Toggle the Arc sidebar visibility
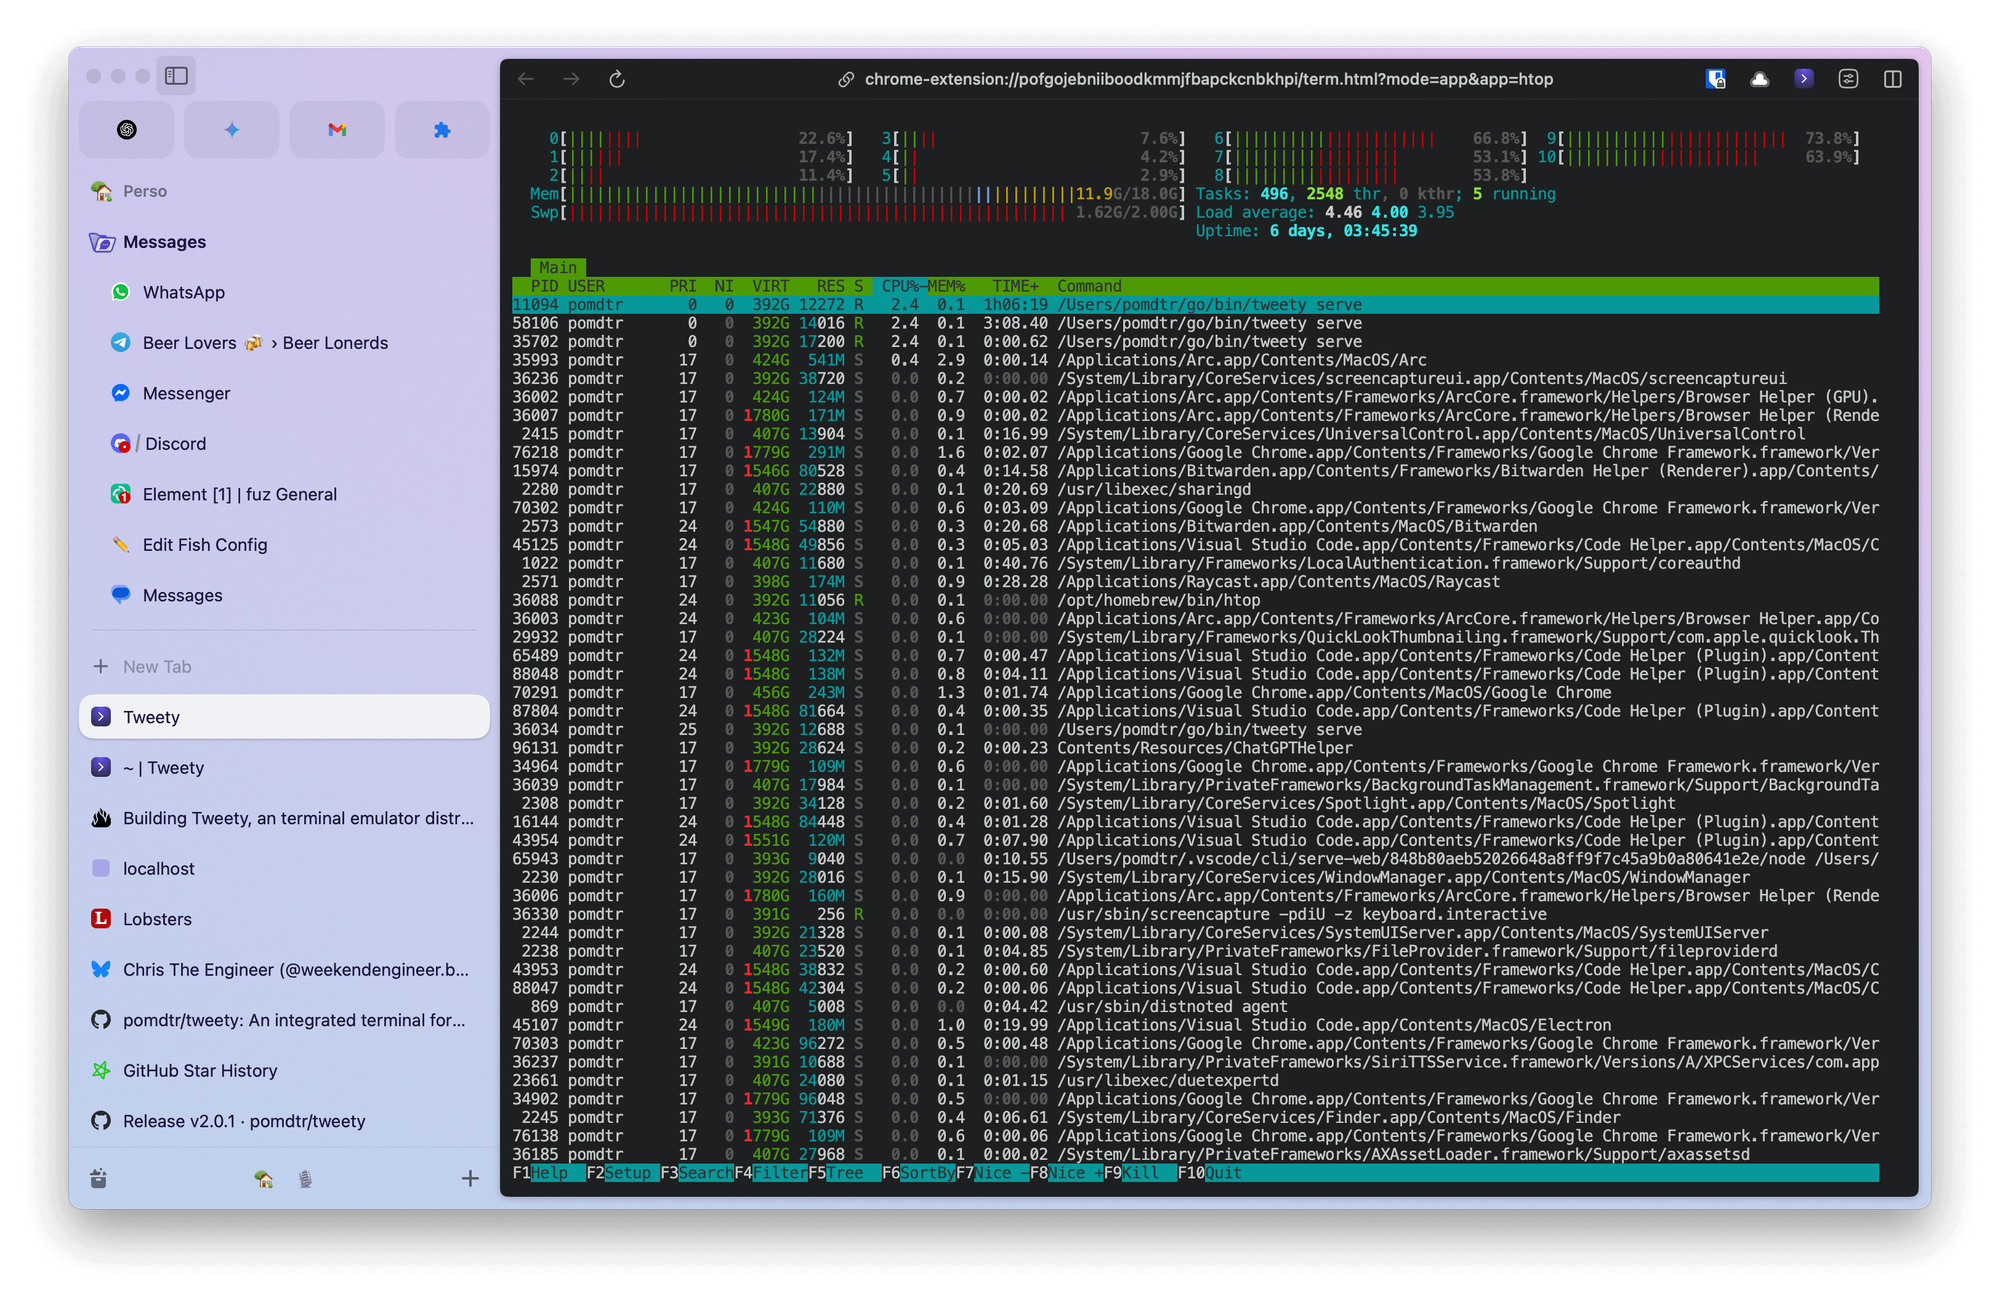 pos(176,76)
